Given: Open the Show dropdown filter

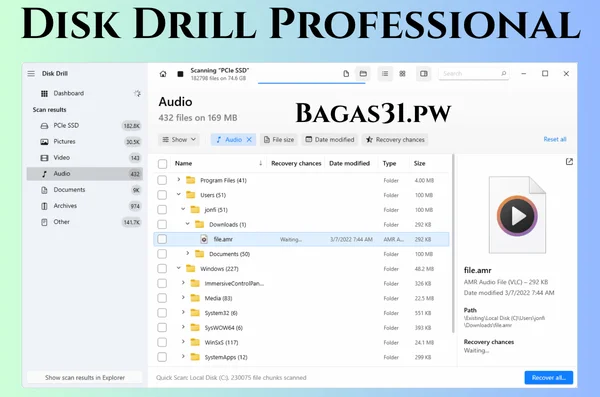Looking at the screenshot, I should (179, 140).
